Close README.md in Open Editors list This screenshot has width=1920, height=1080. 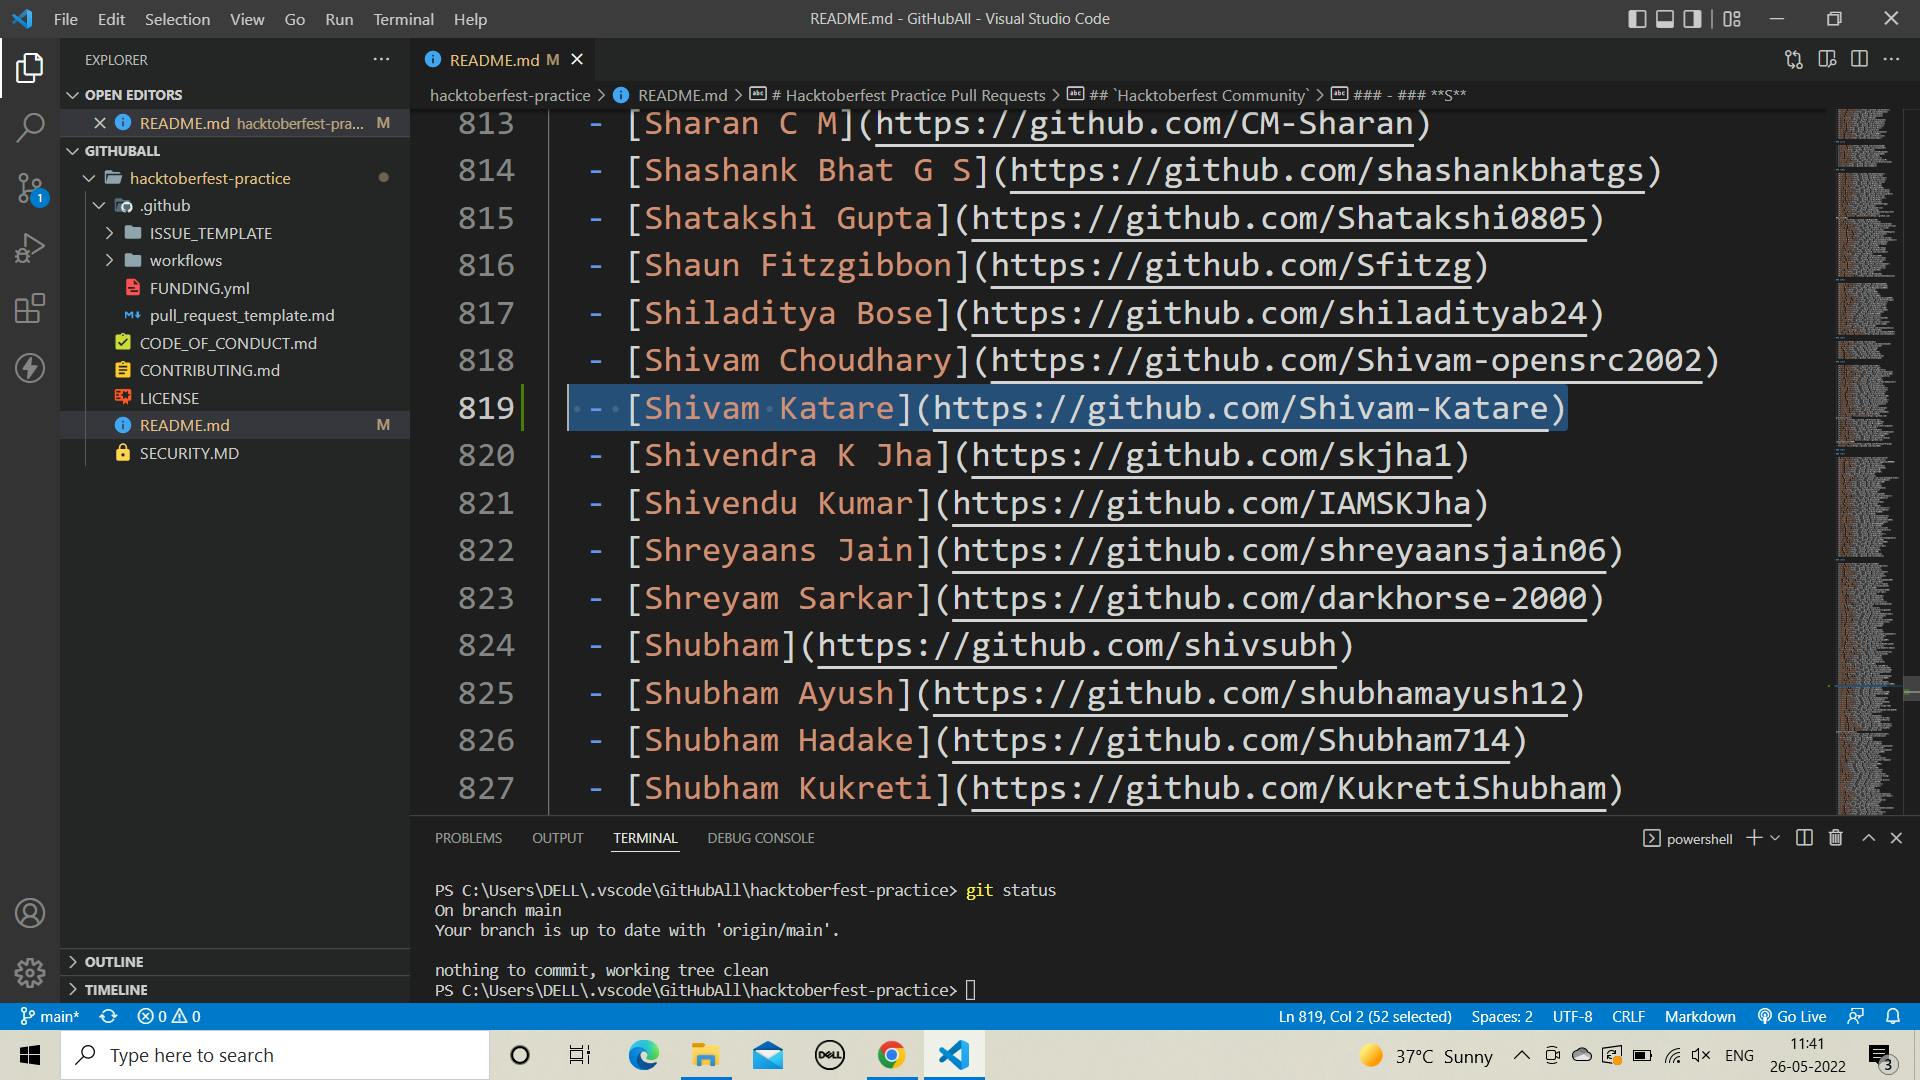click(x=99, y=123)
